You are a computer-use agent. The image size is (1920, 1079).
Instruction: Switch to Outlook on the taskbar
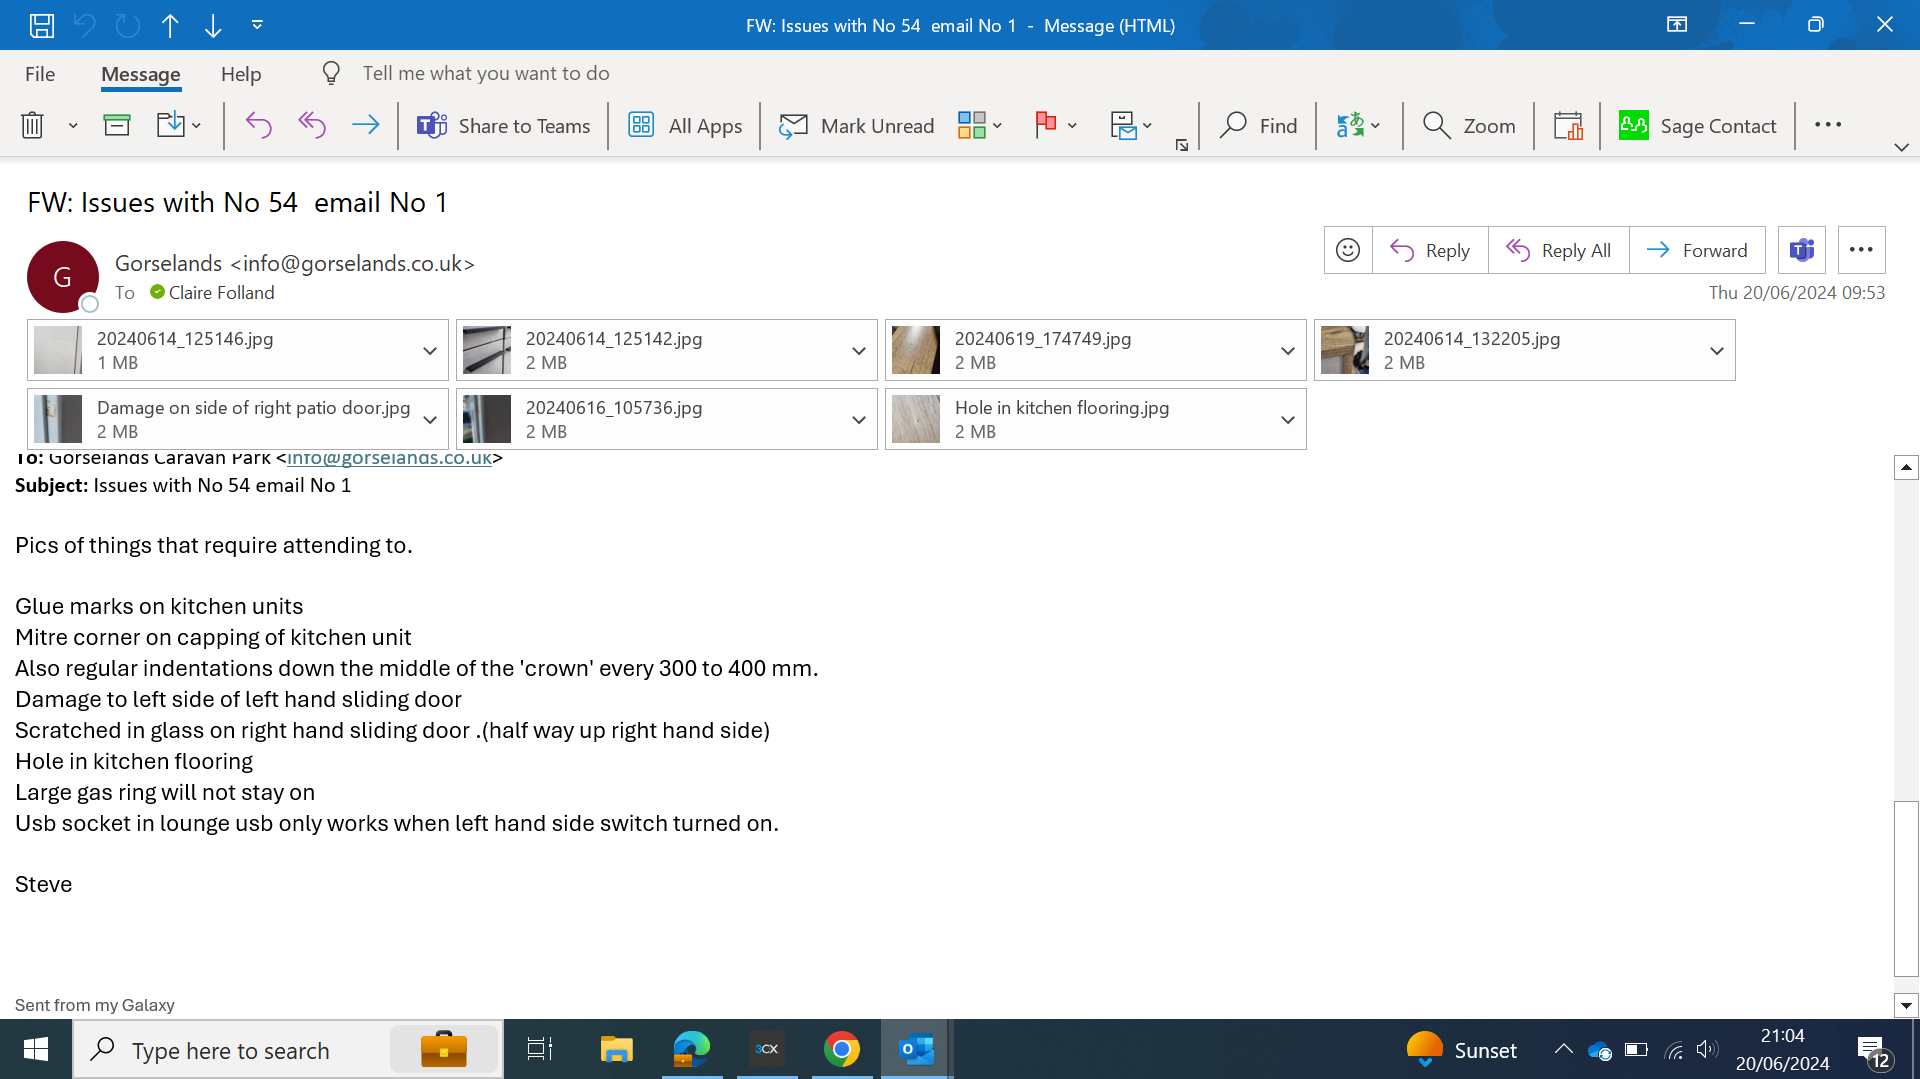[916, 1050]
